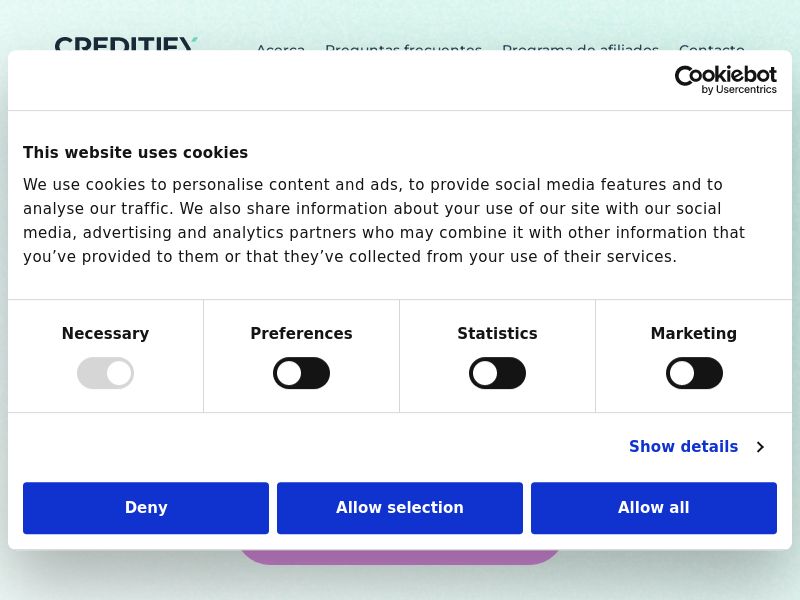This screenshot has height=600, width=800.
Task: Open Programa de afiliados nav link
Action: click(x=580, y=46)
